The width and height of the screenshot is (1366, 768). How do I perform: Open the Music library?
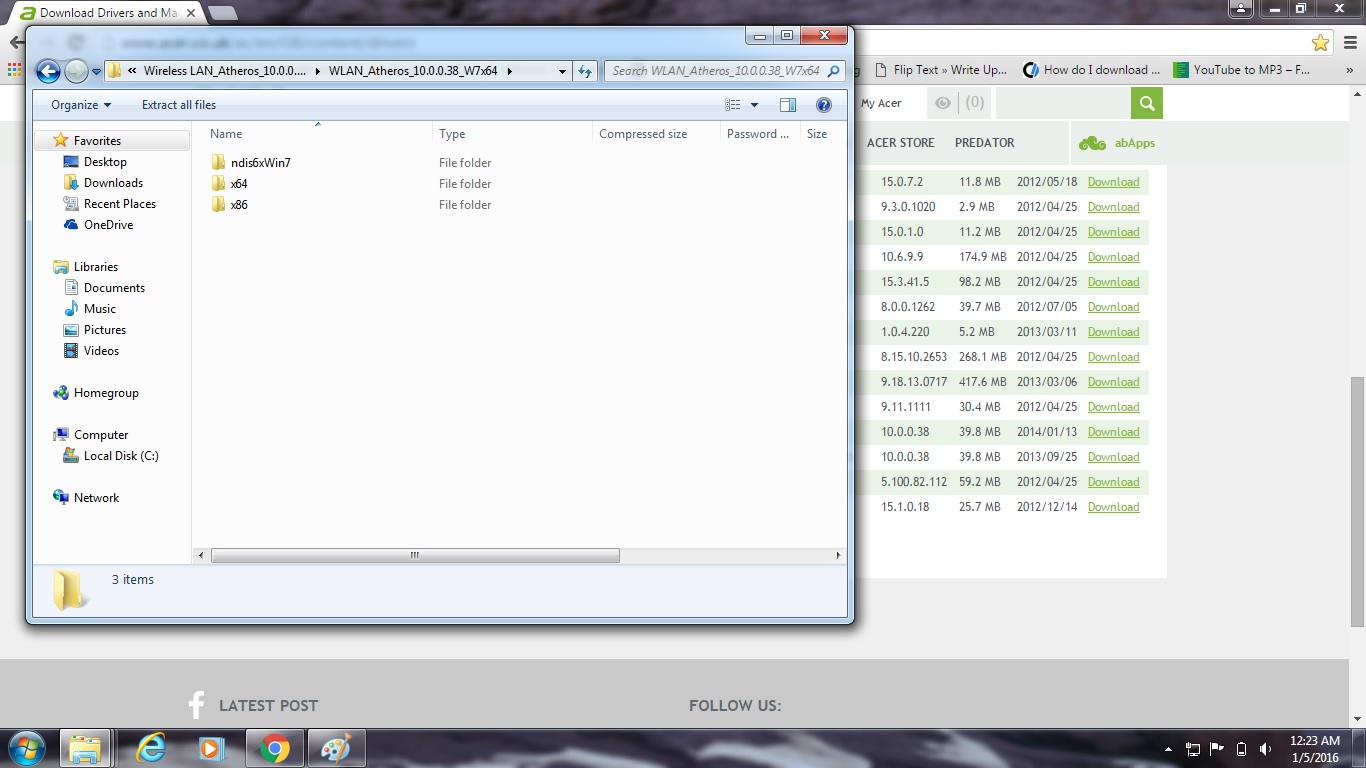pyautogui.click(x=100, y=309)
